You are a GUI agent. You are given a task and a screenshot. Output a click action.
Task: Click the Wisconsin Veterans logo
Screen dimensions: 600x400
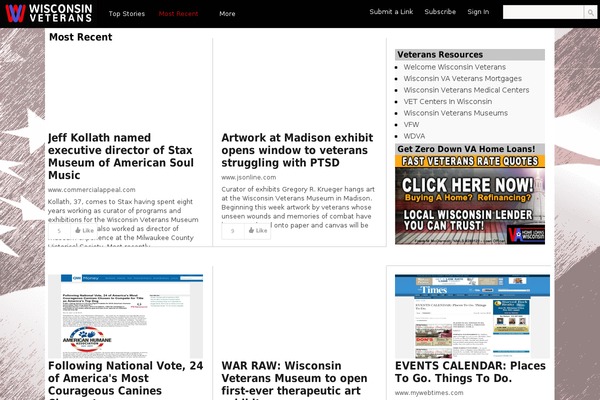tap(49, 13)
